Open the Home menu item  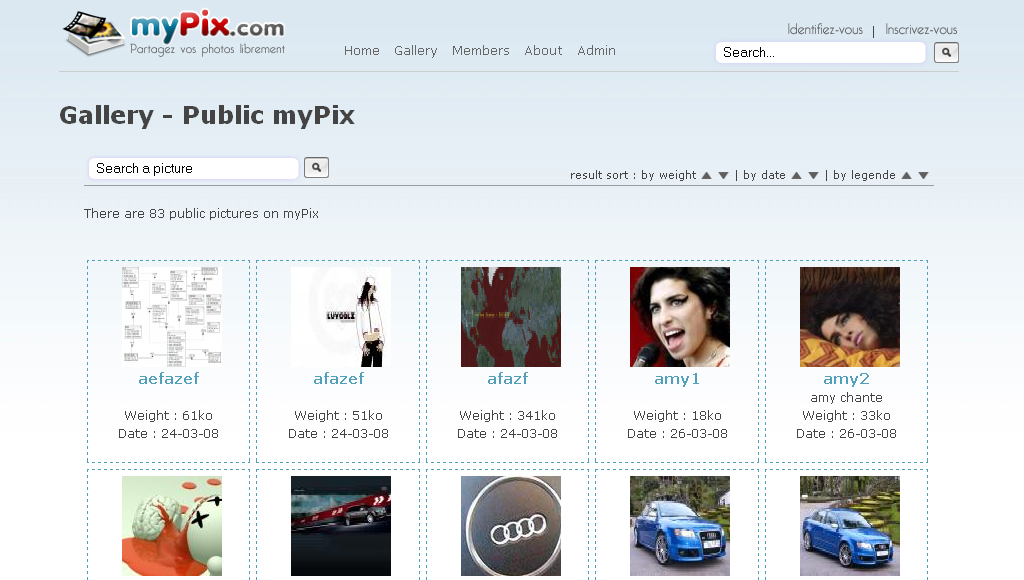(x=362, y=50)
